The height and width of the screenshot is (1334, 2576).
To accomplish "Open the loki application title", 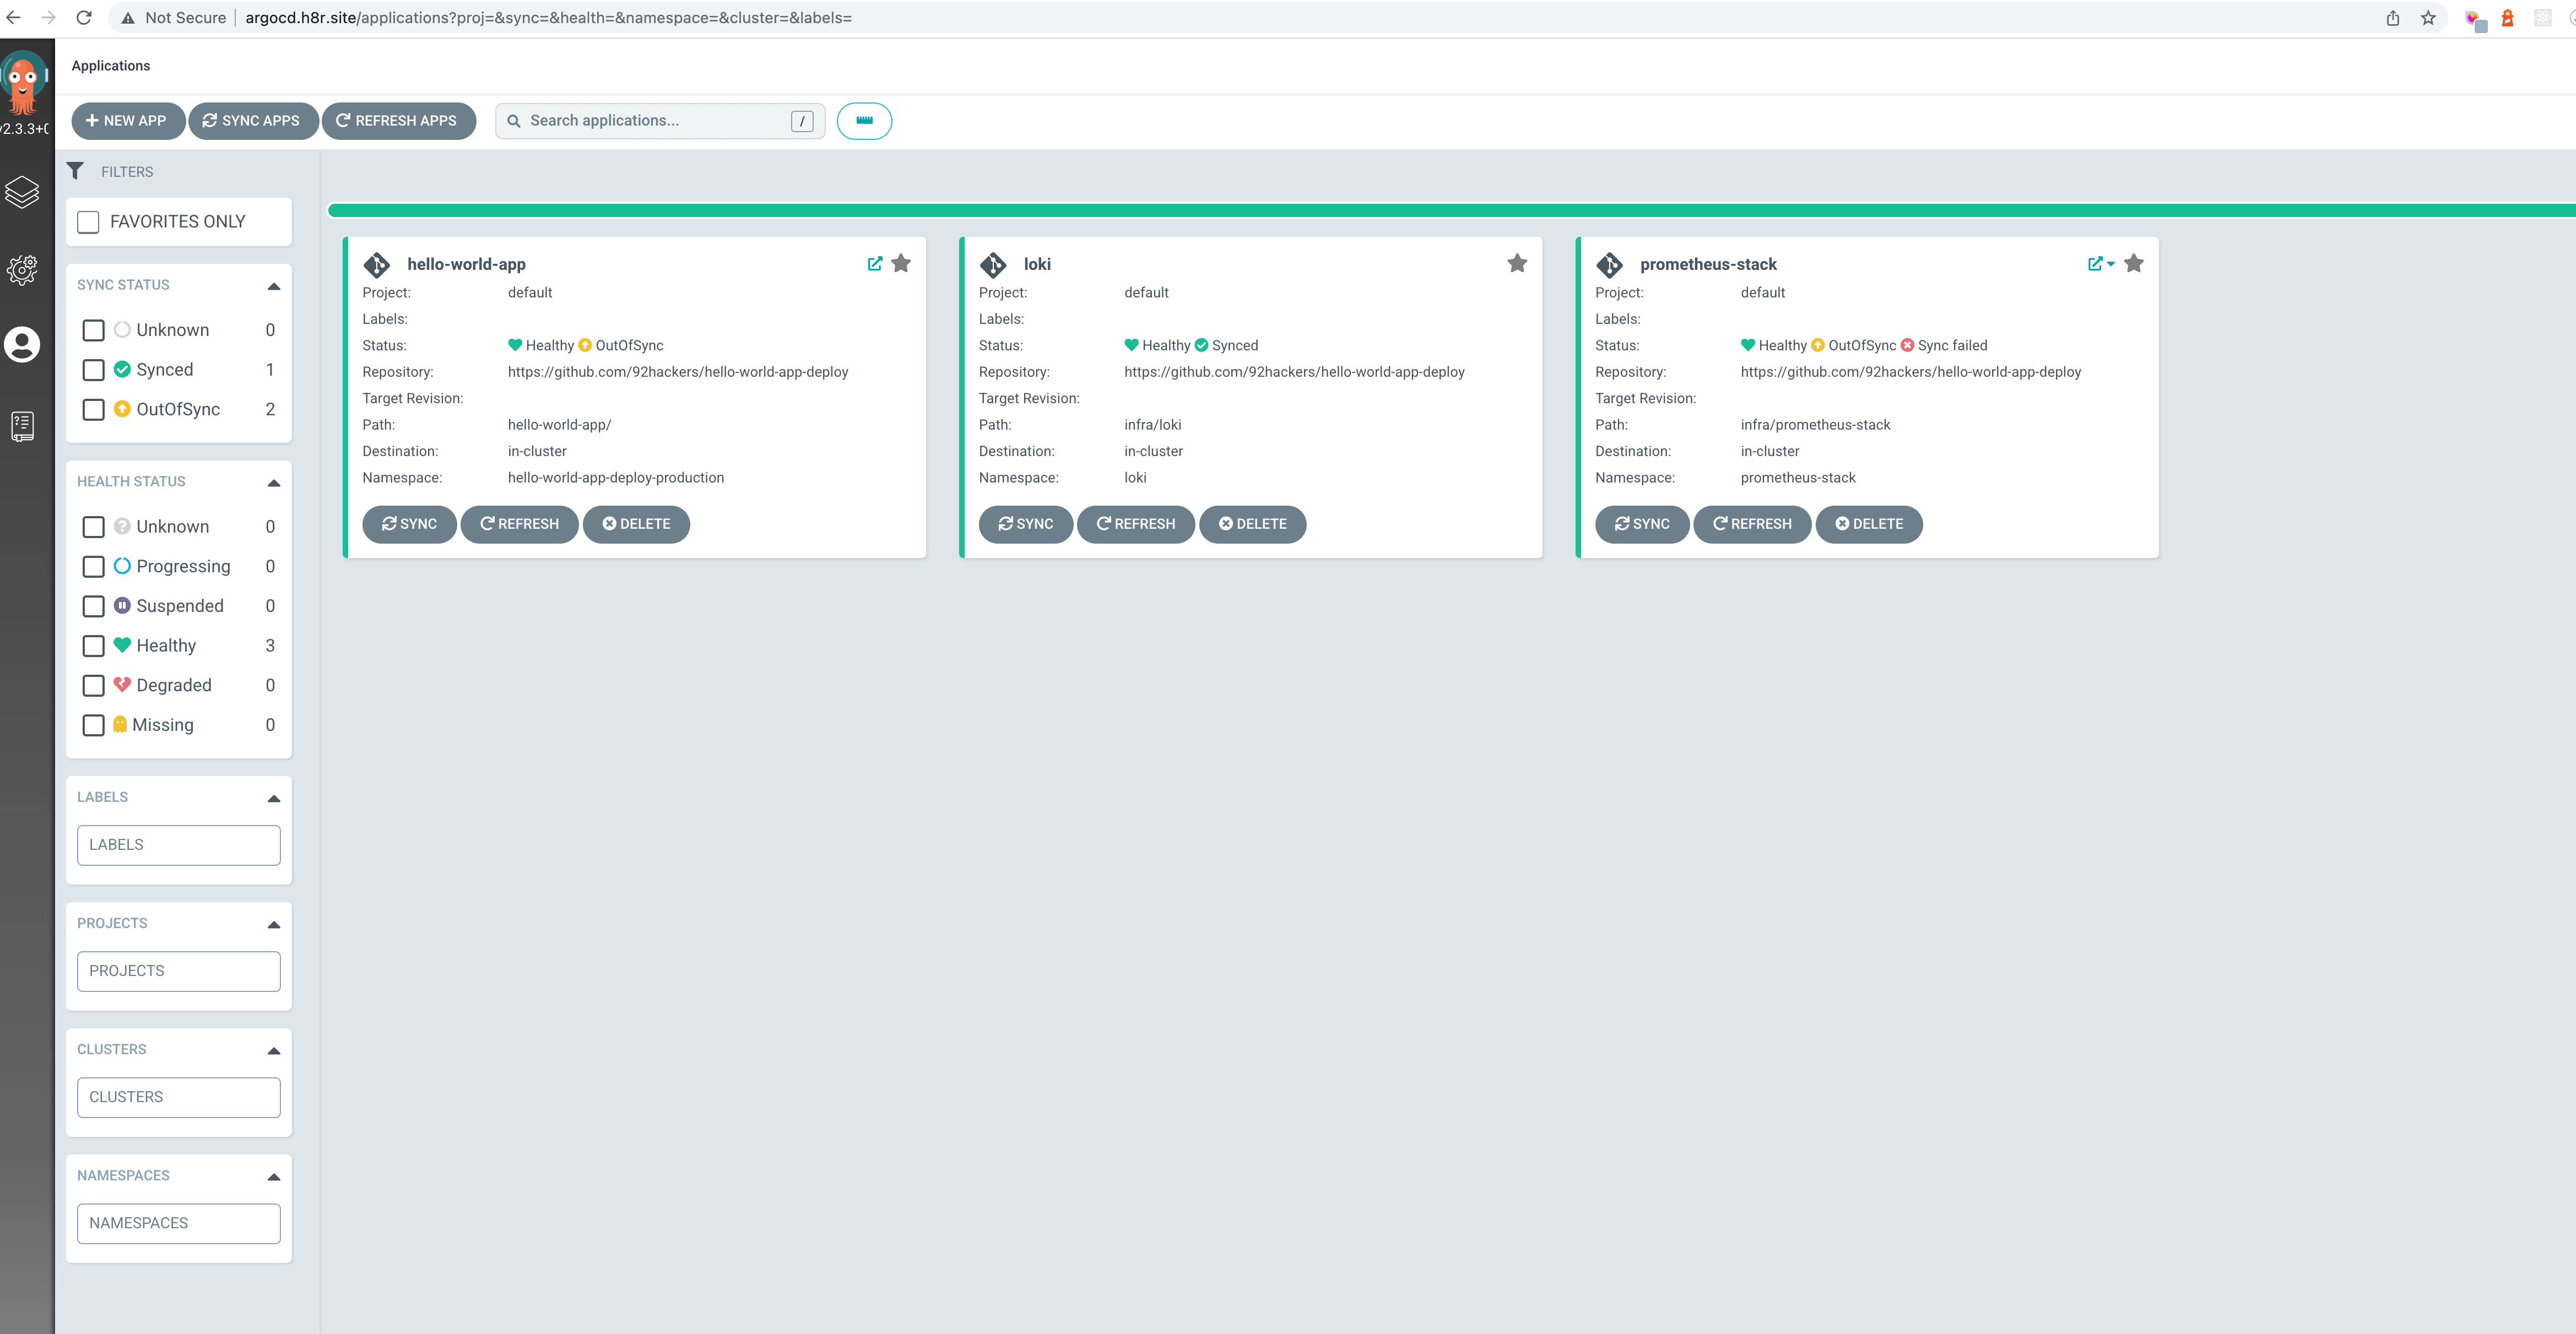I will (1037, 264).
